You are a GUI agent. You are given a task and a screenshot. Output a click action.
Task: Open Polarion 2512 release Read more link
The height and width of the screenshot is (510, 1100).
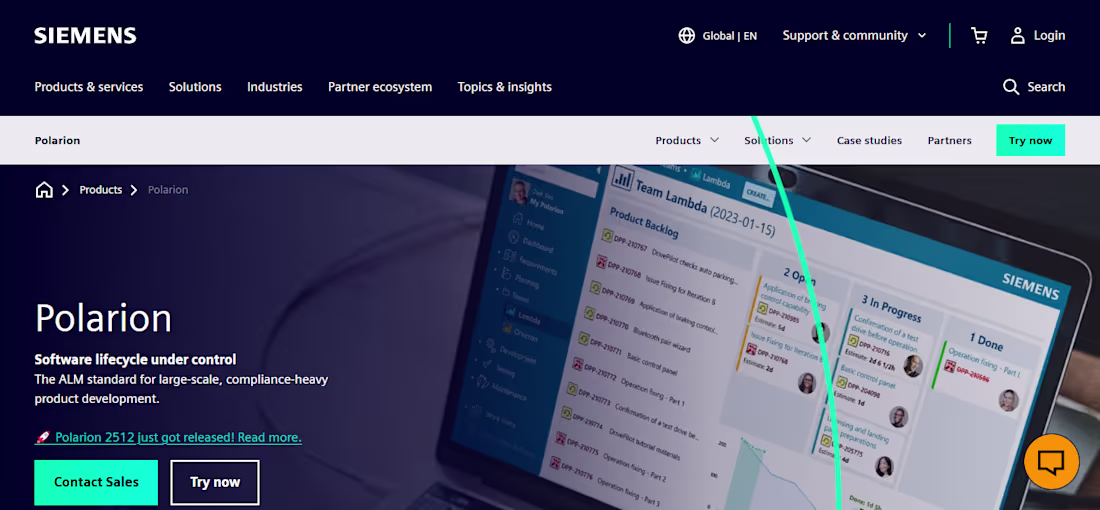click(168, 437)
